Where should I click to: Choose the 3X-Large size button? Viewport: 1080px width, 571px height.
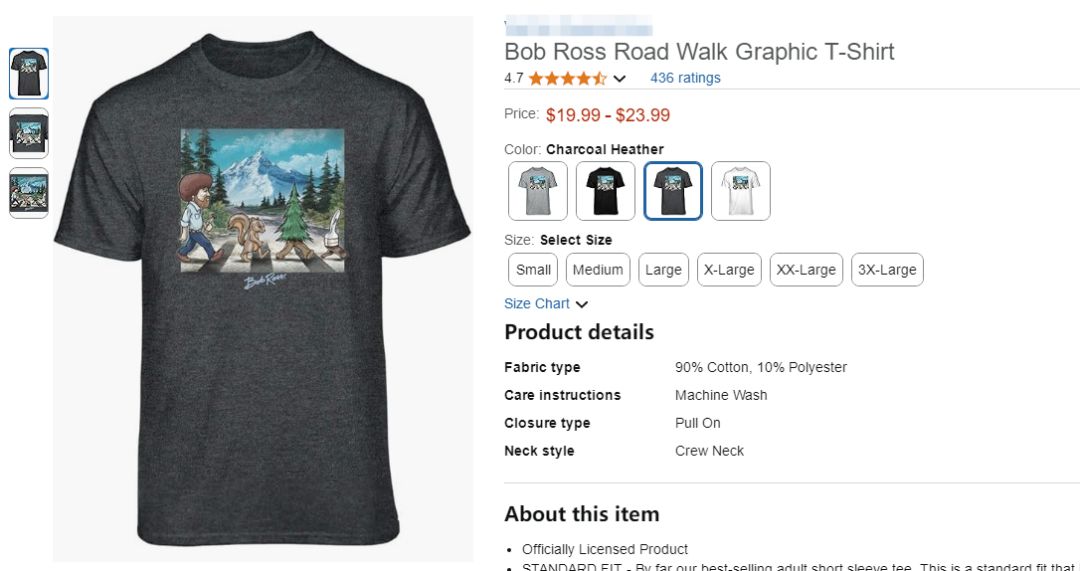coord(887,270)
